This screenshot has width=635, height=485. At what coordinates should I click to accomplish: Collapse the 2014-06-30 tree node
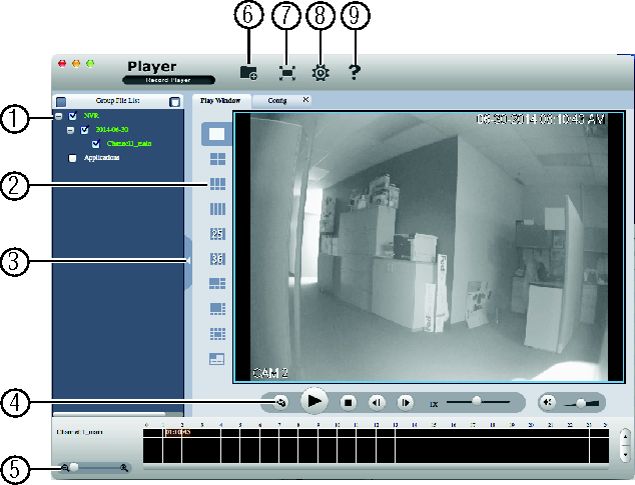tap(70, 130)
